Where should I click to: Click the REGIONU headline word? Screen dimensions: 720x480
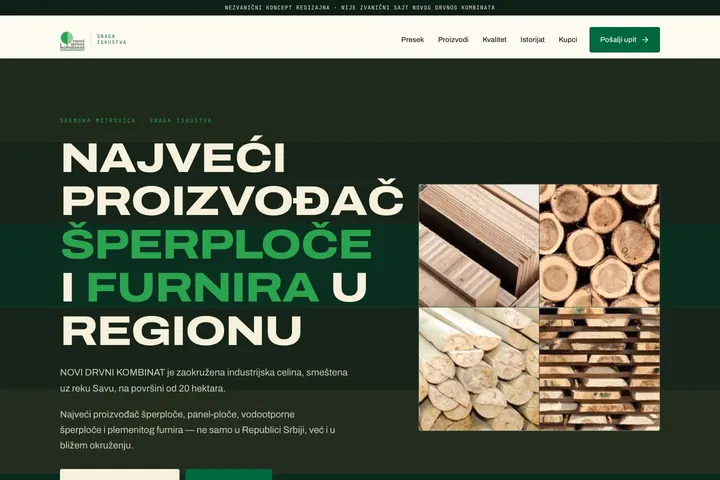182,330
